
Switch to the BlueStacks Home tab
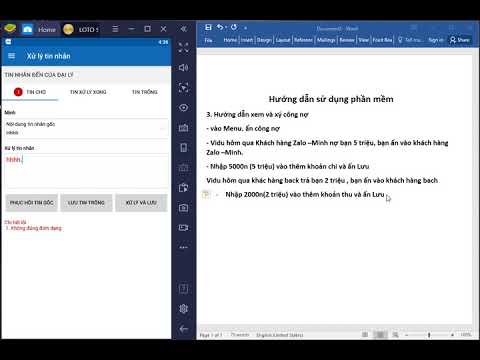coord(39,29)
